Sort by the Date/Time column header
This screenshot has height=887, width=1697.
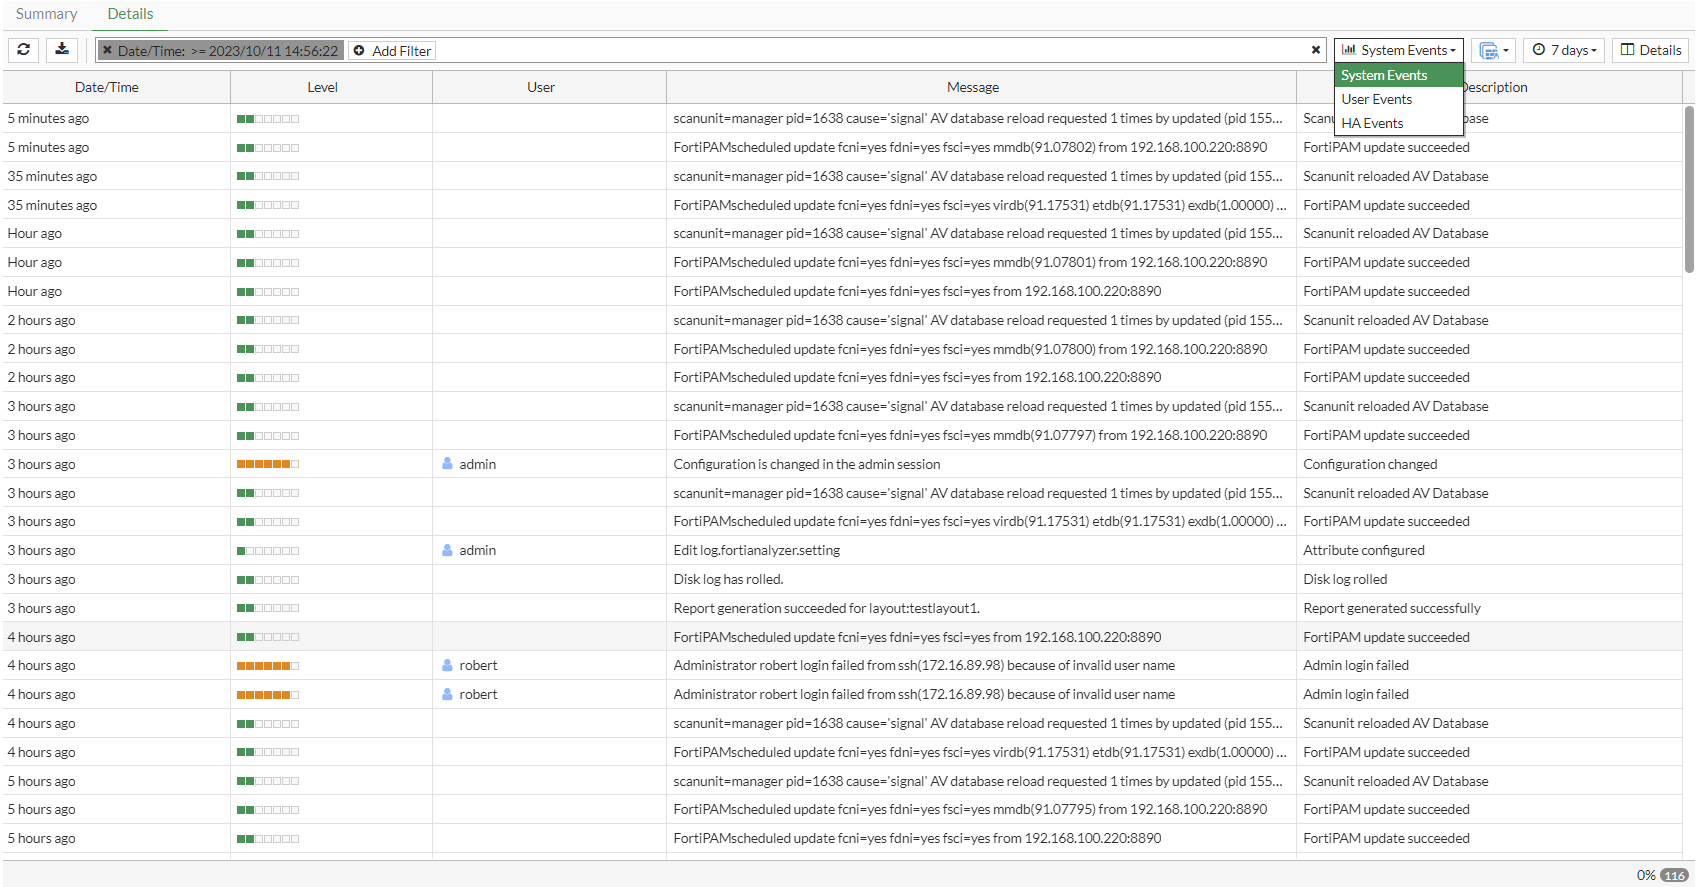click(117, 87)
